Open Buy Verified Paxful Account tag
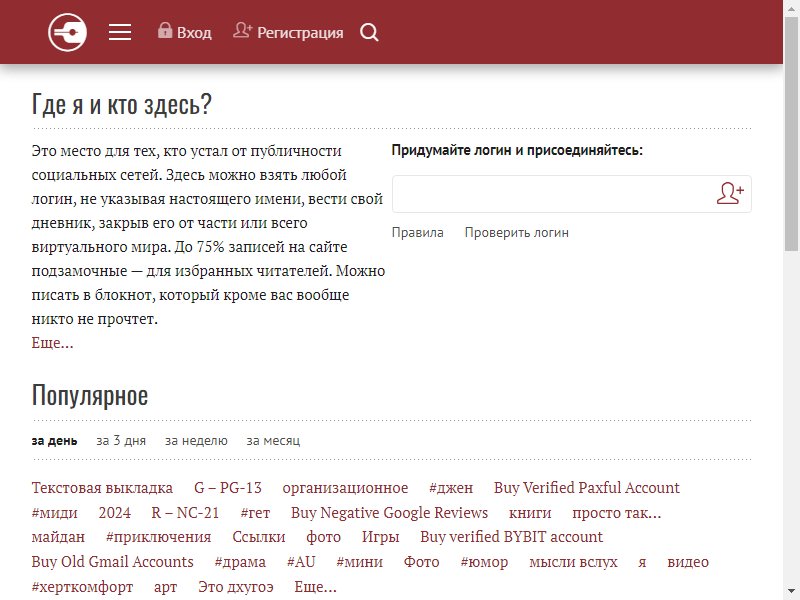 (x=587, y=488)
